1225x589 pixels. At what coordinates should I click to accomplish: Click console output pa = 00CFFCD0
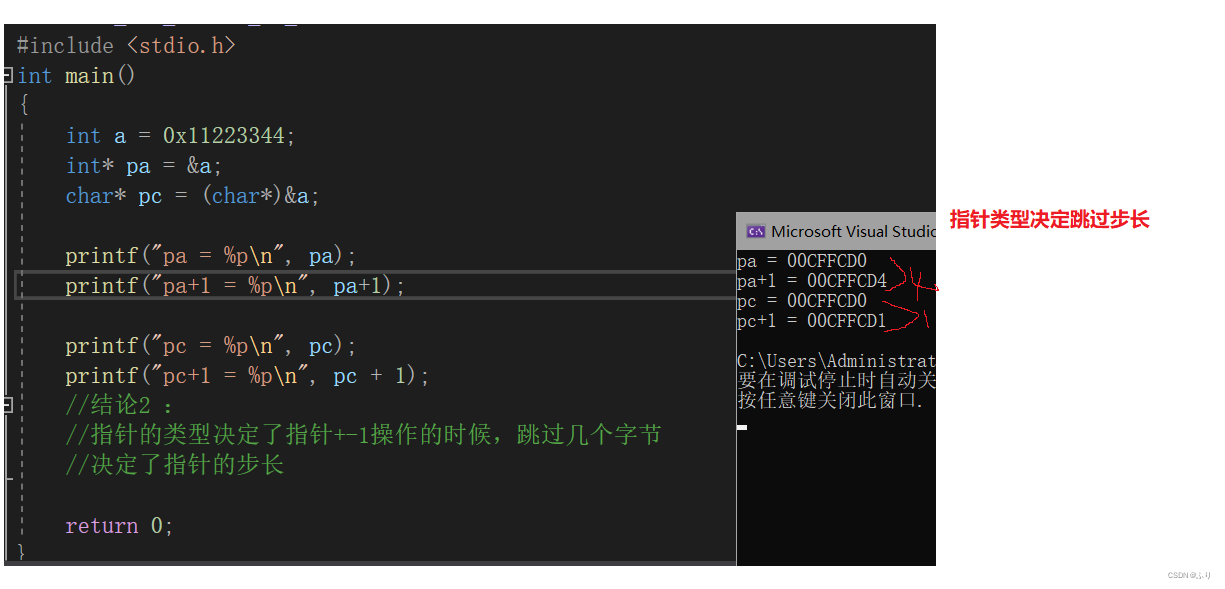pos(802,262)
